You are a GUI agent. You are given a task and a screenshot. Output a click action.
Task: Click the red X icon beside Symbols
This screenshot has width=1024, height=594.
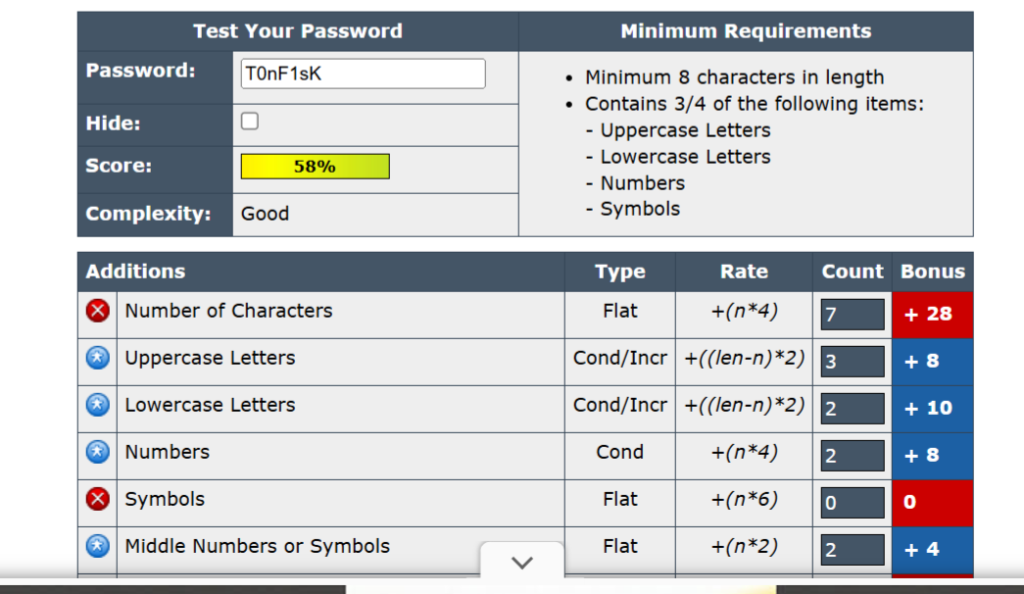[97, 499]
